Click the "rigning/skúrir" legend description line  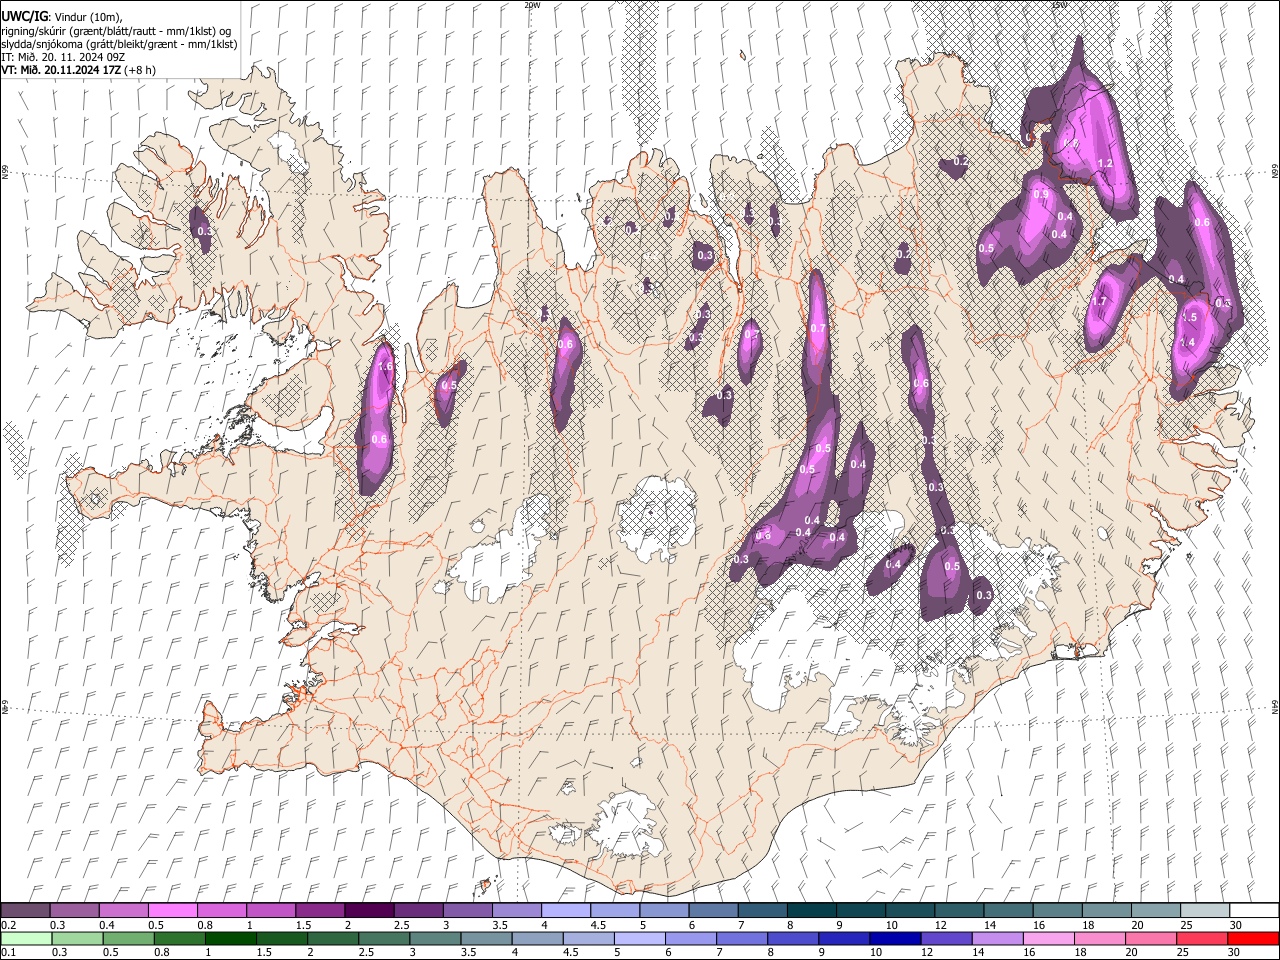117,30
